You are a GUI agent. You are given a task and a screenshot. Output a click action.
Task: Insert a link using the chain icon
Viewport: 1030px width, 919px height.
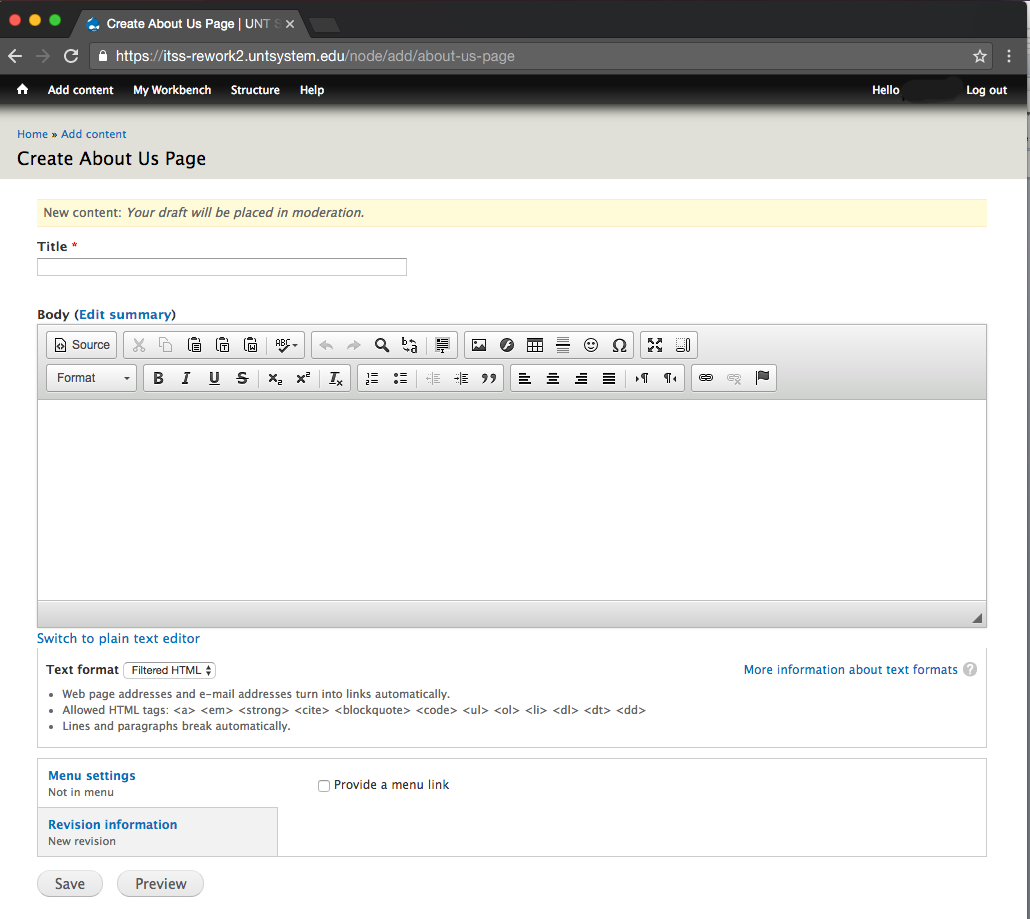[706, 378]
